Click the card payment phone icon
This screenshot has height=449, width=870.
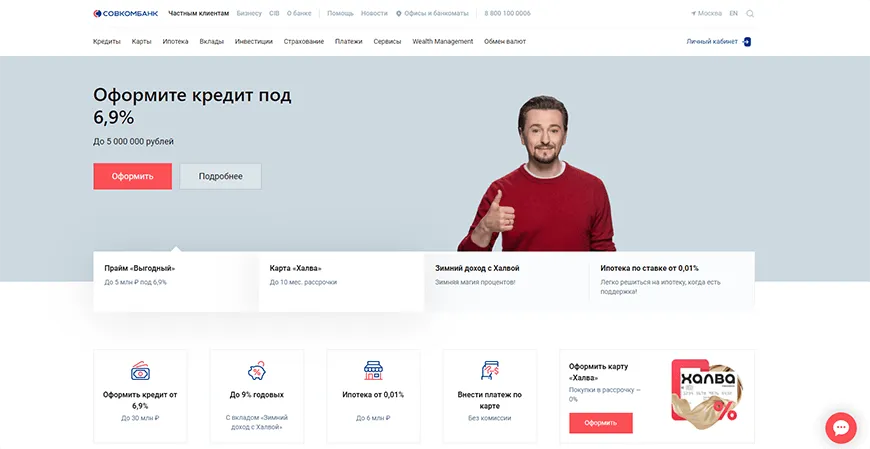490,371
